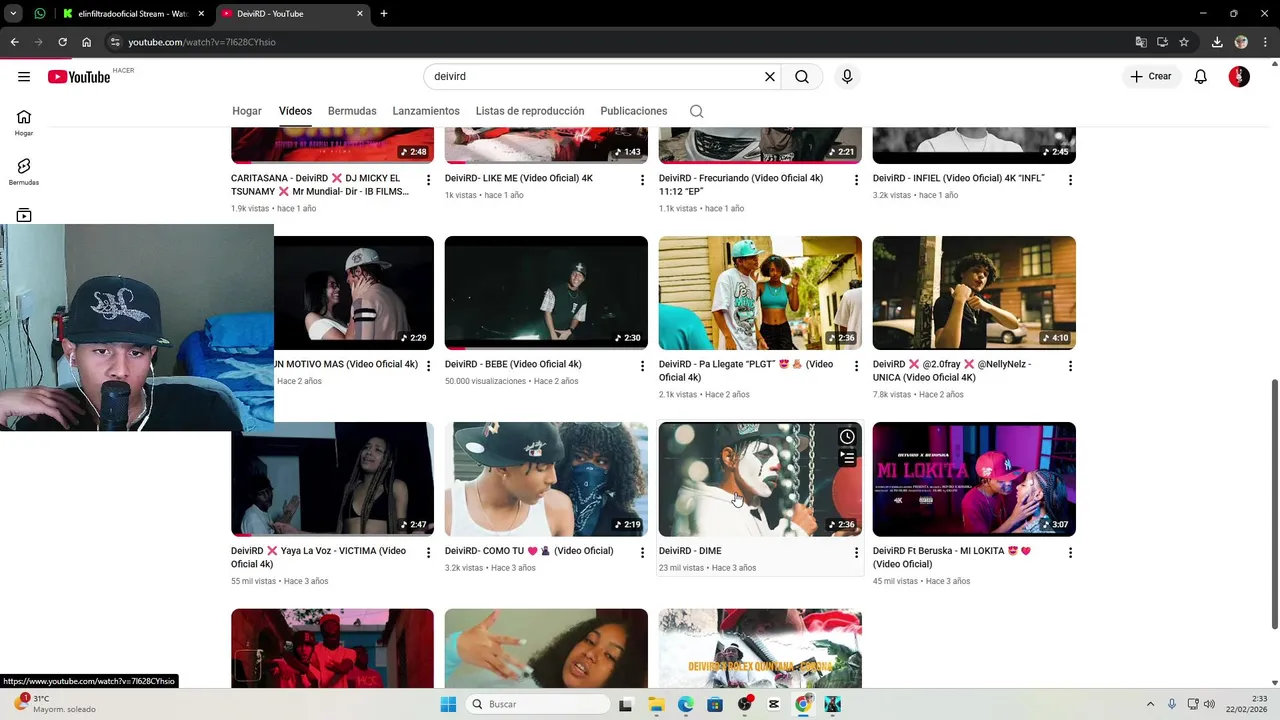Clear the search box with the X
Viewport: 1280px width, 720px height.
coord(770,77)
